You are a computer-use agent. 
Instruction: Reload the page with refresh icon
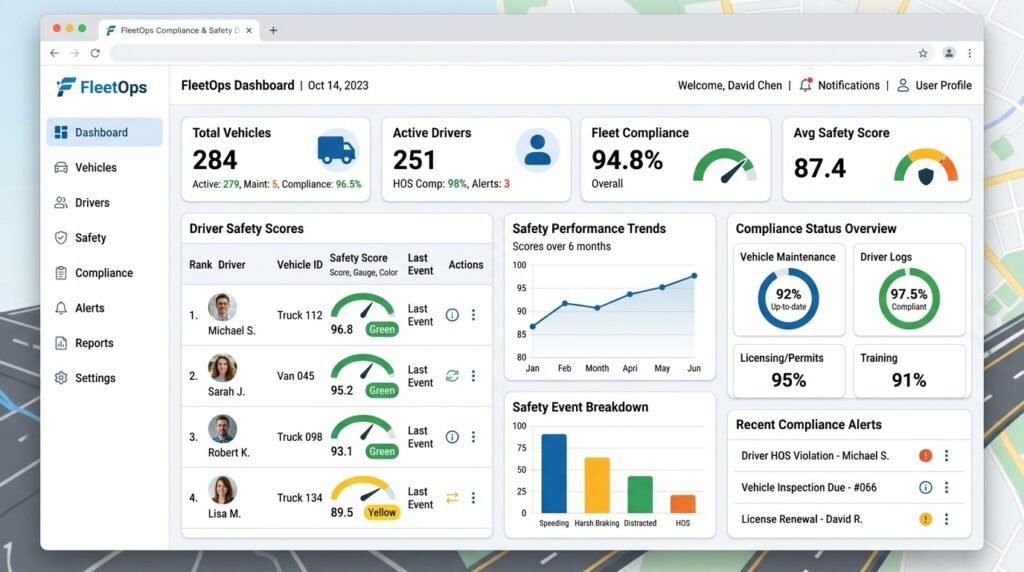tap(95, 53)
